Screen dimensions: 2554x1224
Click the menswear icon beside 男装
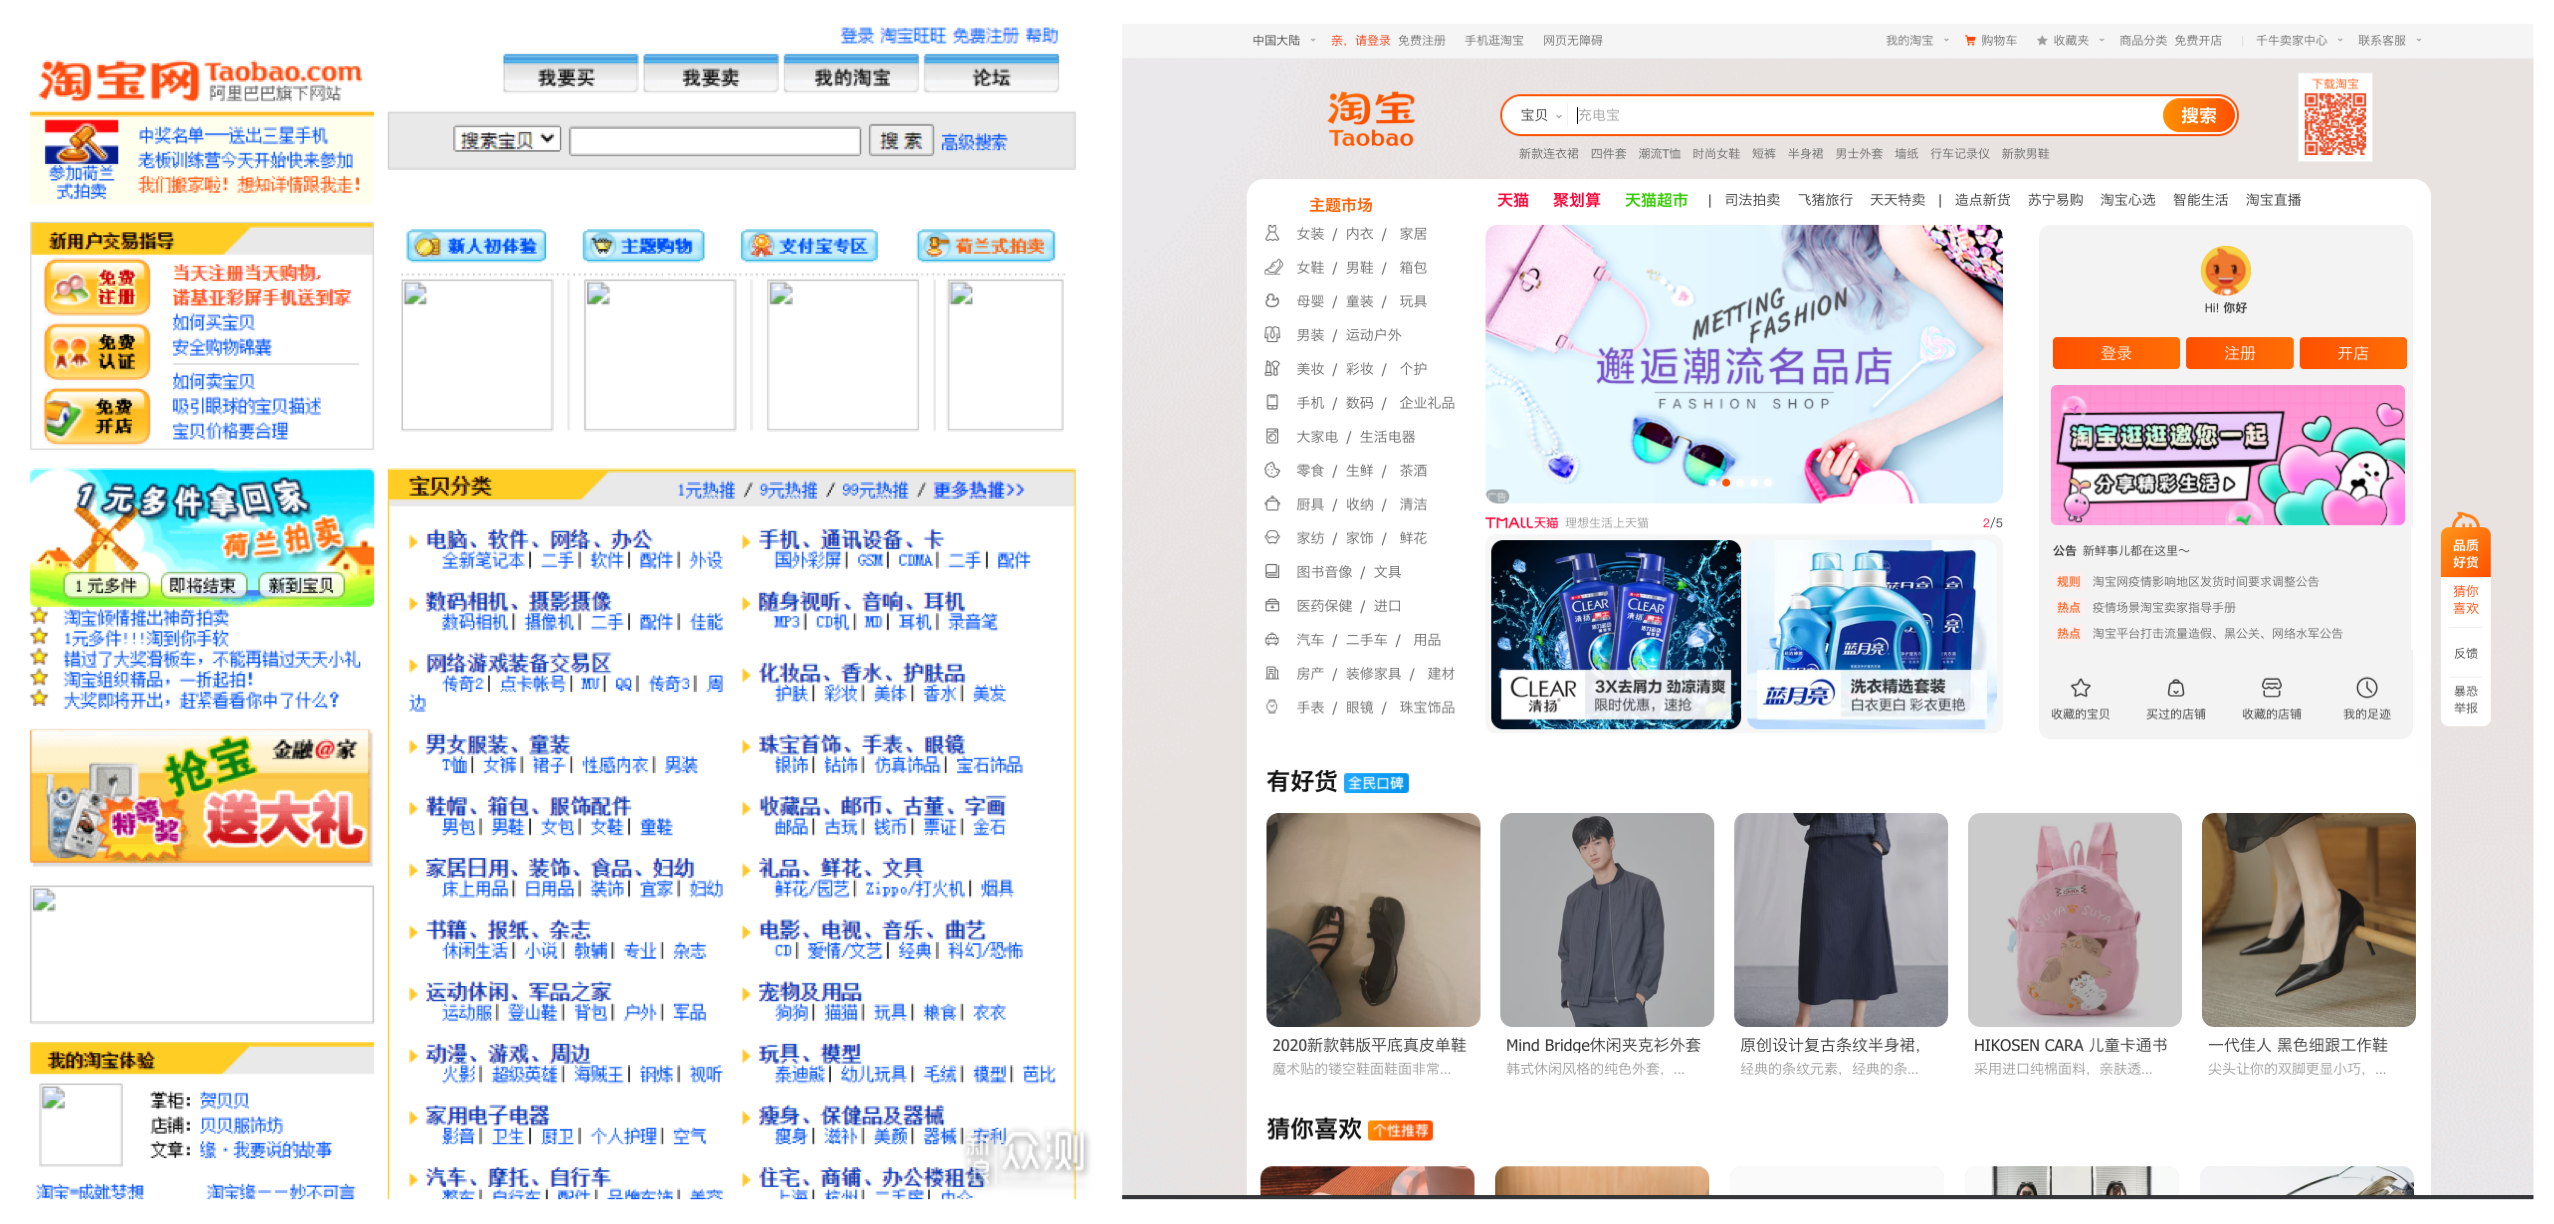coord(1272,334)
